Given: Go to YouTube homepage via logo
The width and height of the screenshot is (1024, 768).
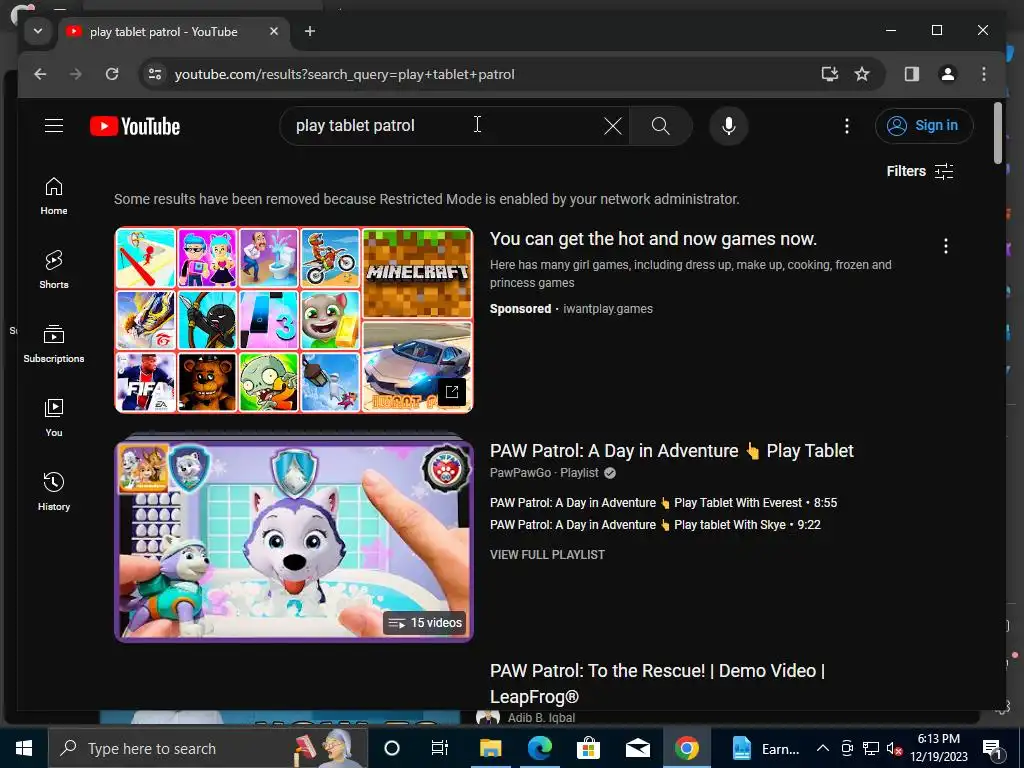Looking at the screenshot, I should coord(135,126).
